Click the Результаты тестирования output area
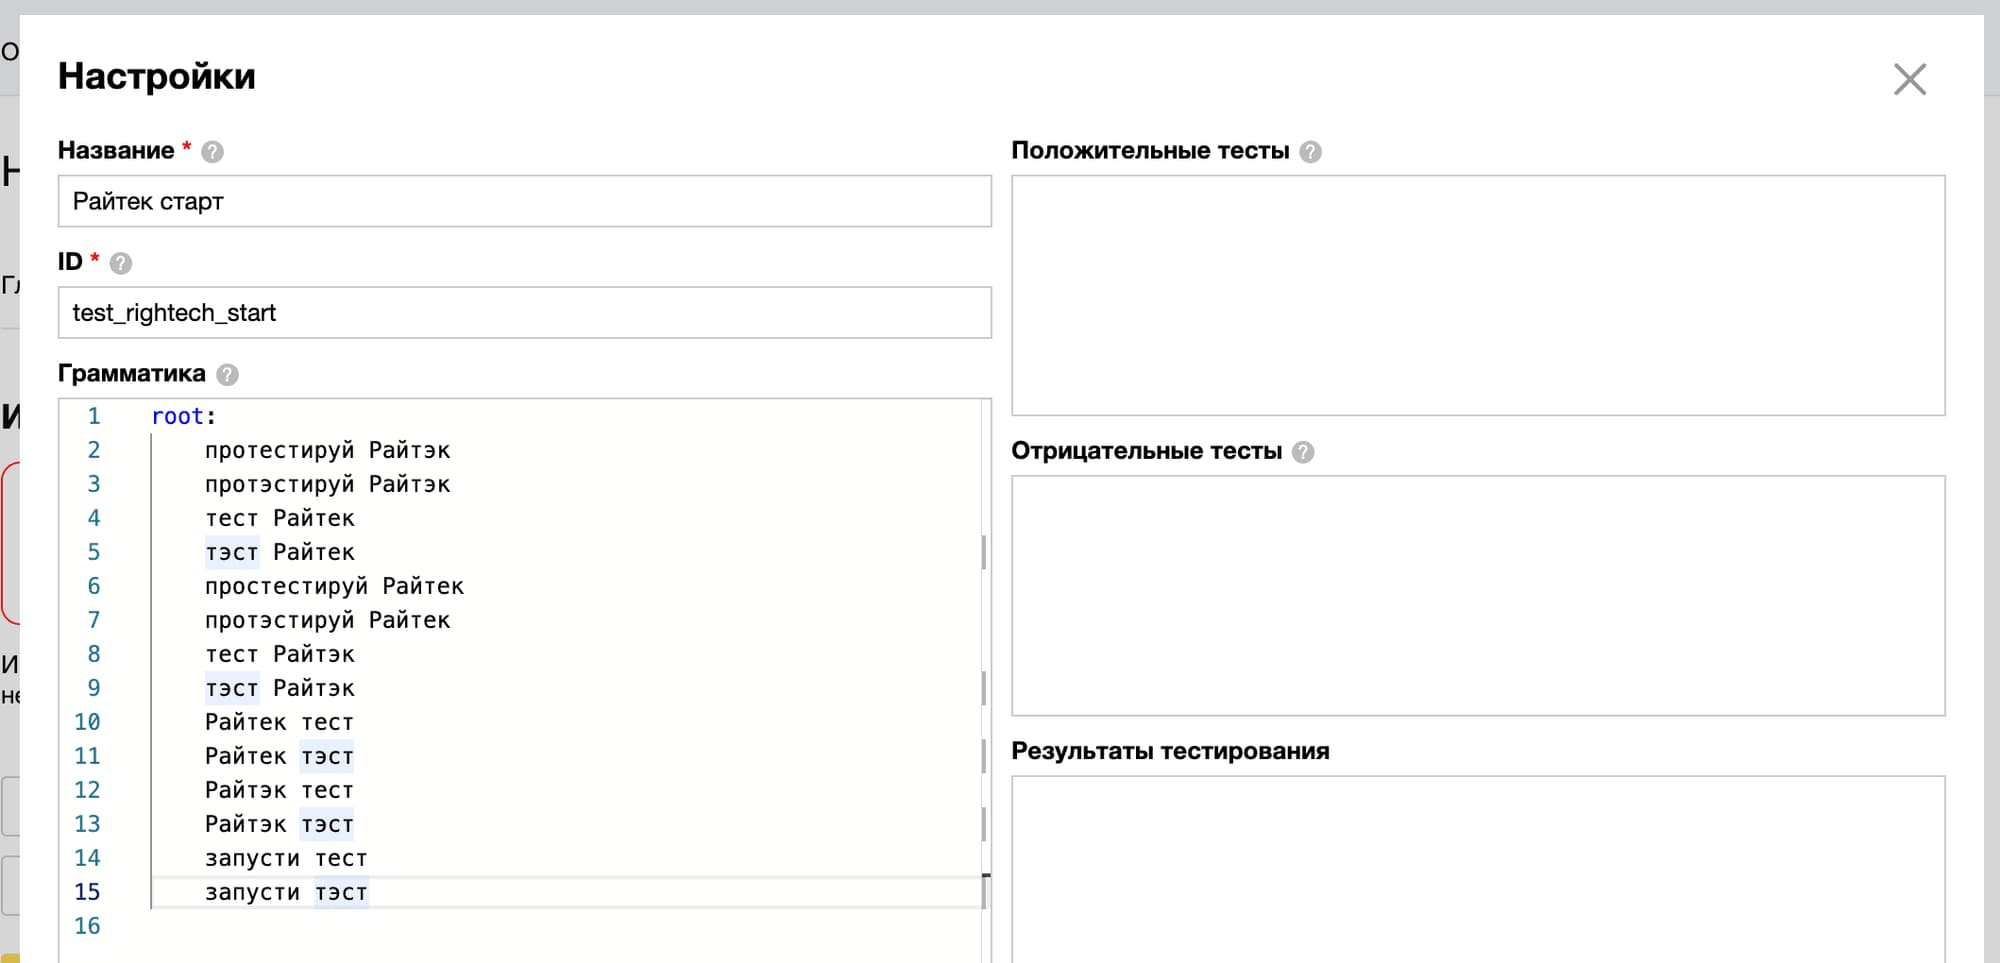This screenshot has width=2000, height=963. point(1477,868)
